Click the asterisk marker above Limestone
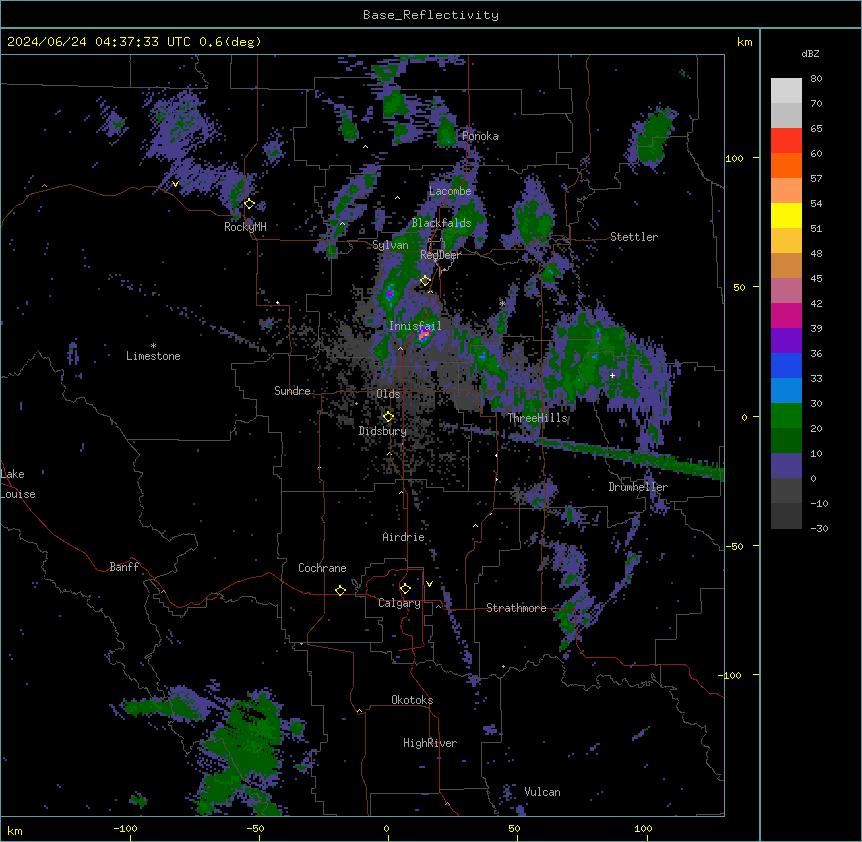 pos(153,346)
